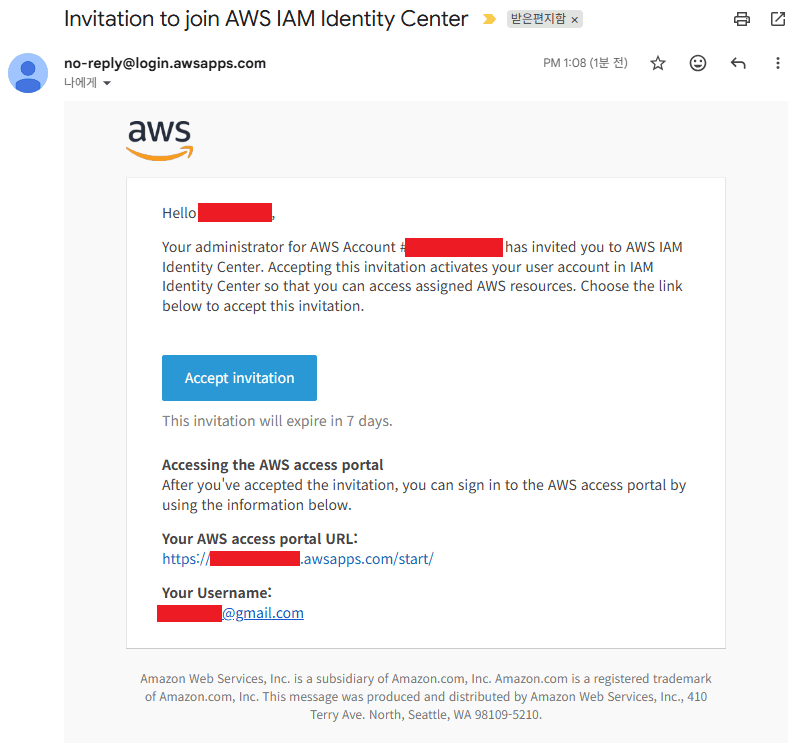Click the @gmail.com username link
The width and height of the screenshot is (802, 749).
[263, 613]
